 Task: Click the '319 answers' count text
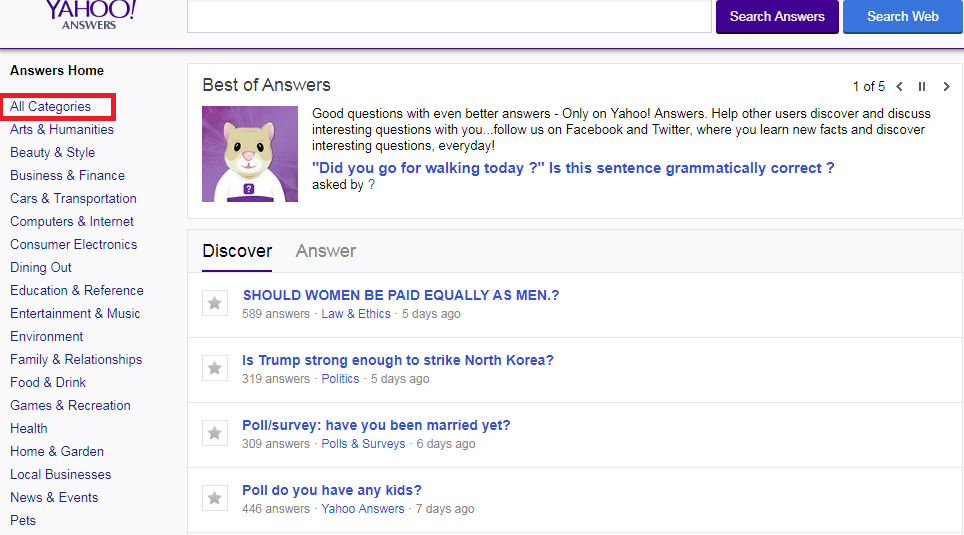(x=276, y=379)
